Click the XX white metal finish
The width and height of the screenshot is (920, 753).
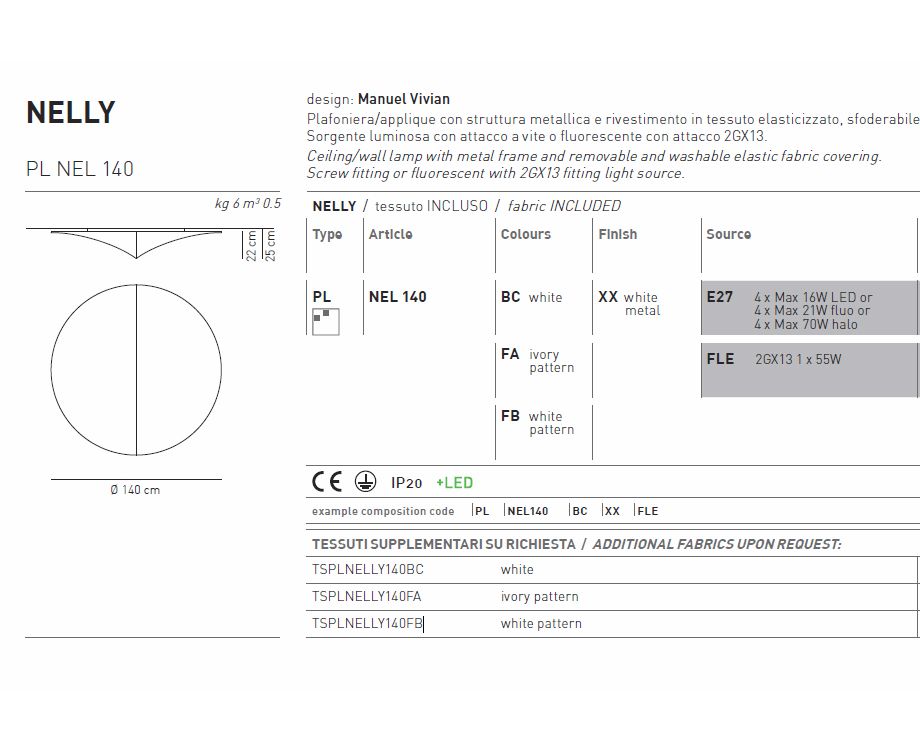tap(629, 304)
